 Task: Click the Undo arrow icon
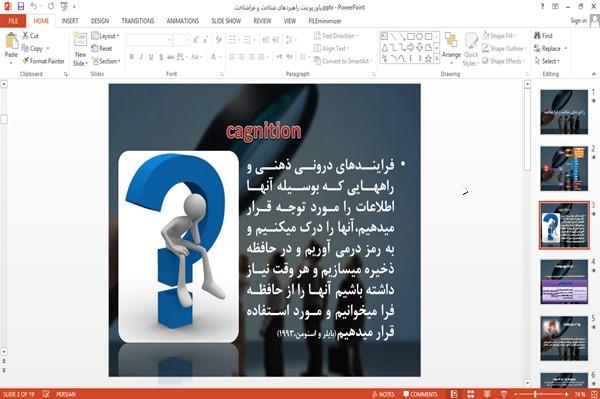(x=34, y=7)
